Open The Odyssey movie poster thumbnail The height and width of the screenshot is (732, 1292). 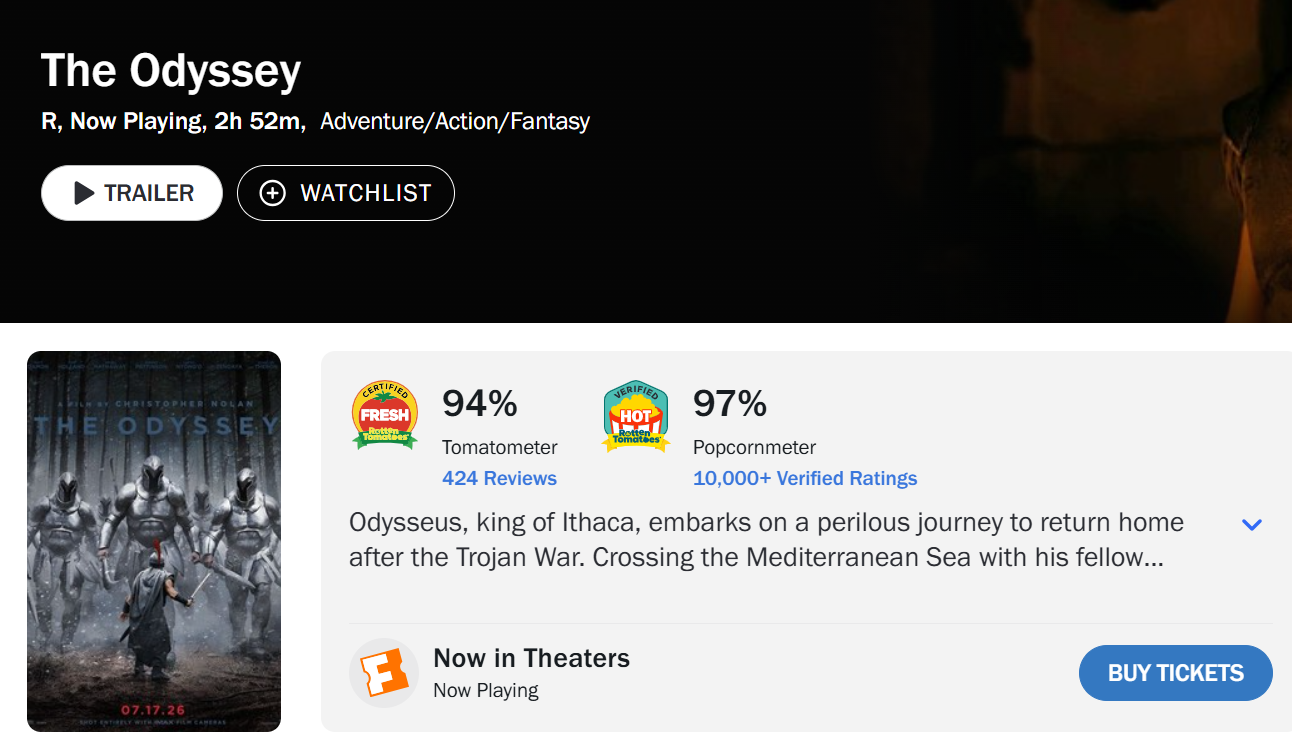pos(154,541)
